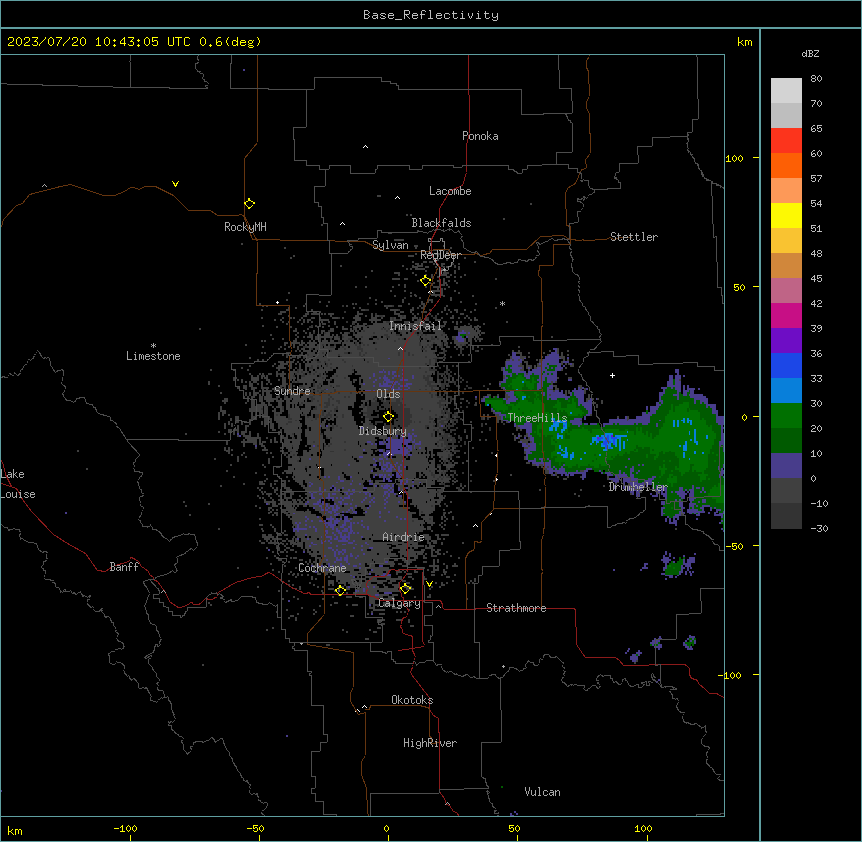The height and width of the screenshot is (842, 862).
Task: Select the light gray 70-80 dBZ swatch
Action: coord(786,91)
